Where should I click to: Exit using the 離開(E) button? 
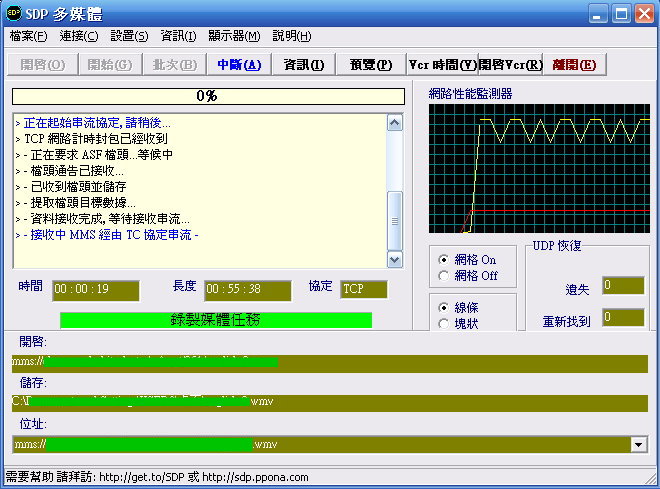[x=575, y=64]
